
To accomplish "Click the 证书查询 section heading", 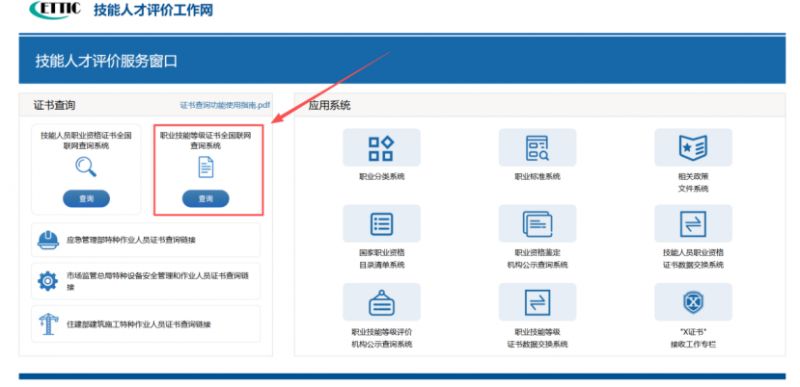I will pos(55,106).
